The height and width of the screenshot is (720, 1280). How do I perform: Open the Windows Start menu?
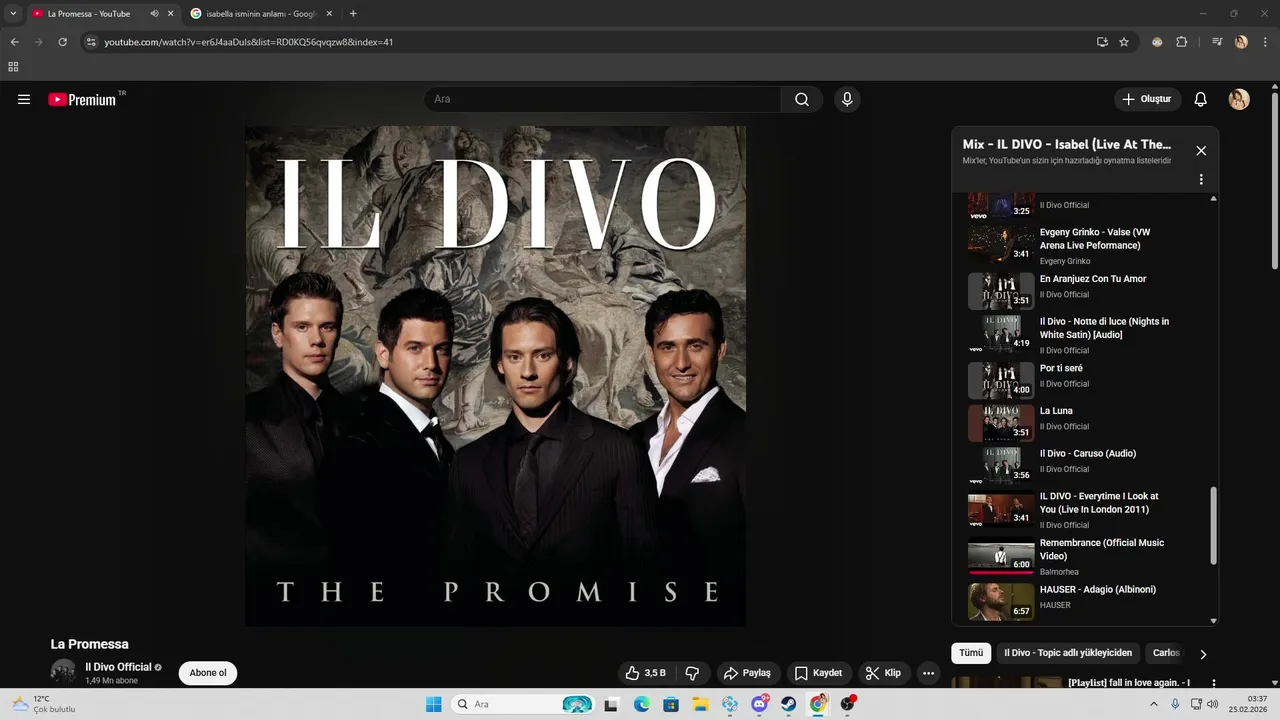pyautogui.click(x=433, y=704)
